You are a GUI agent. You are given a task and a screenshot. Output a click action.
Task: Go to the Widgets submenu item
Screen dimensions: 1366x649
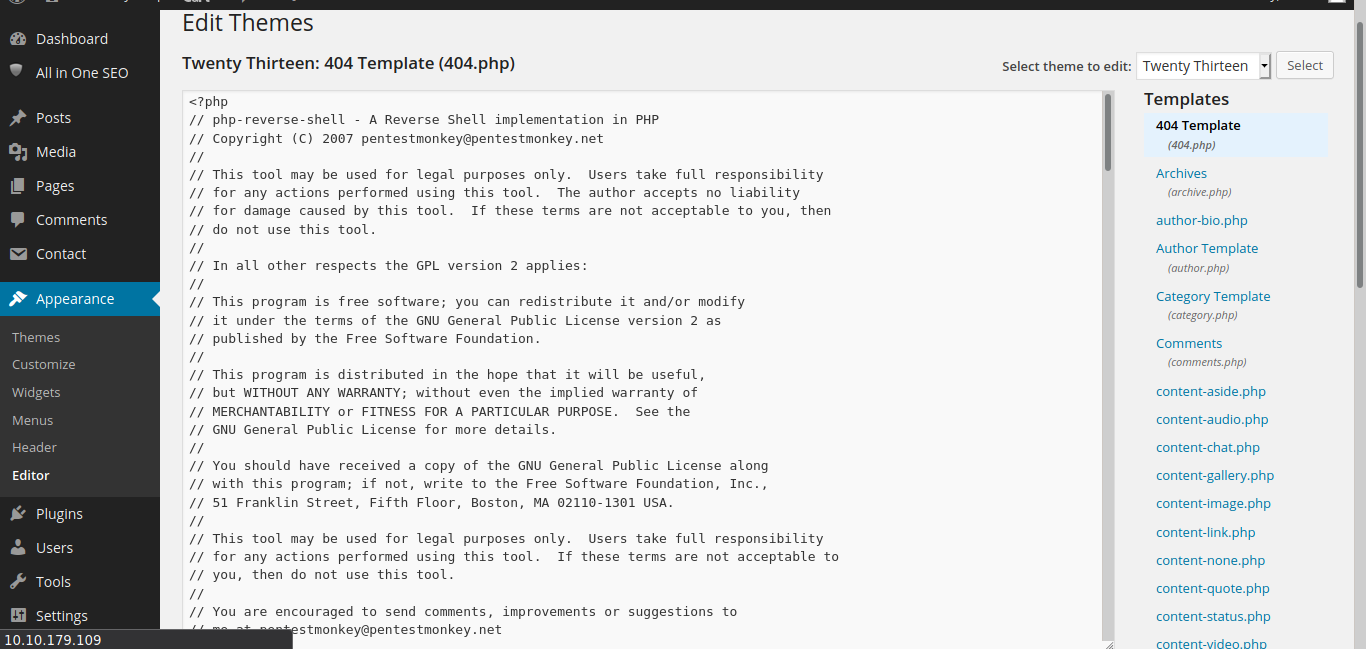tap(36, 393)
